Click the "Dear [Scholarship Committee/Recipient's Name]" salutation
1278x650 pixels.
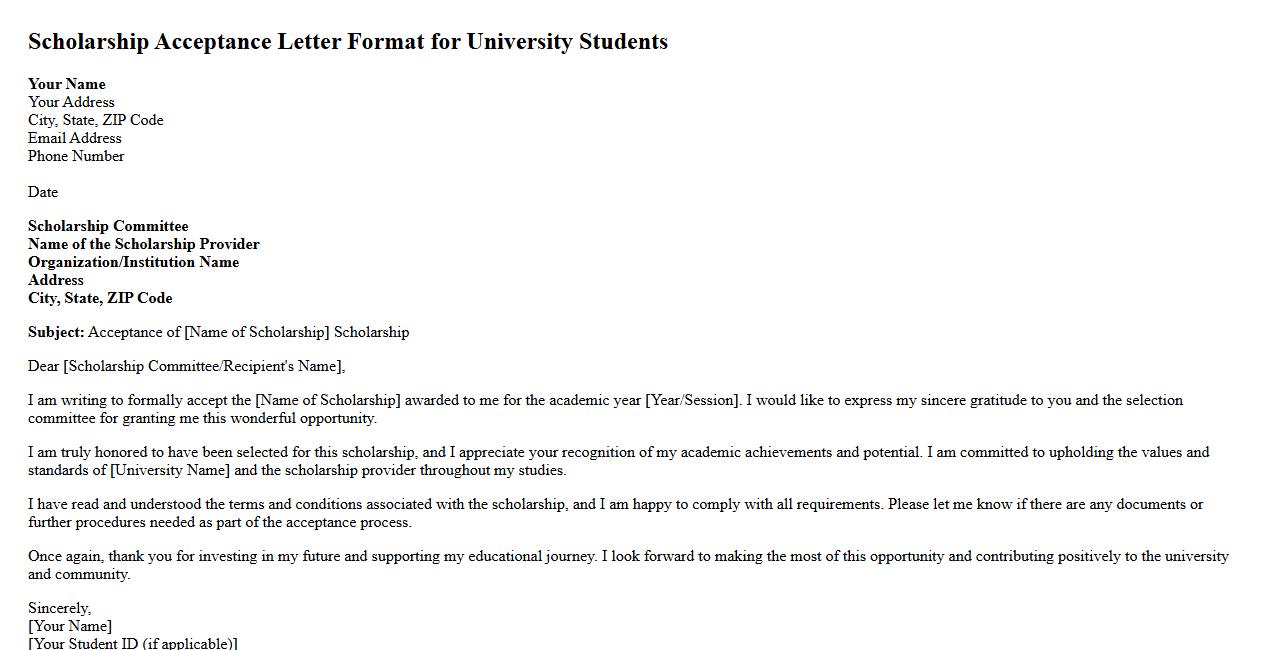(x=186, y=366)
